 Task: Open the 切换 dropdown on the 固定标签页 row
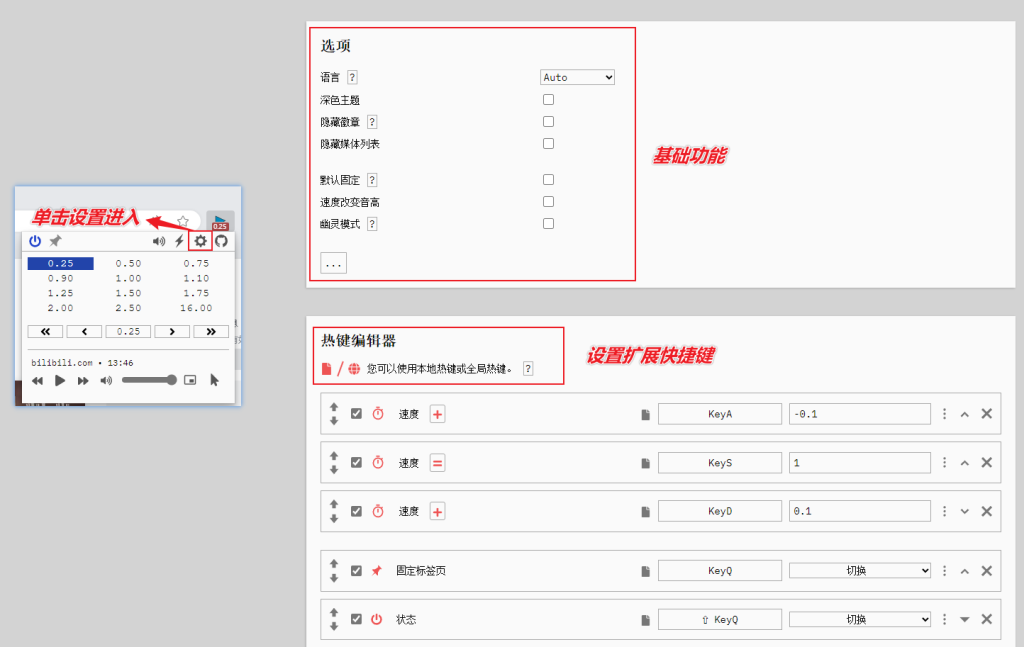[x=859, y=571]
